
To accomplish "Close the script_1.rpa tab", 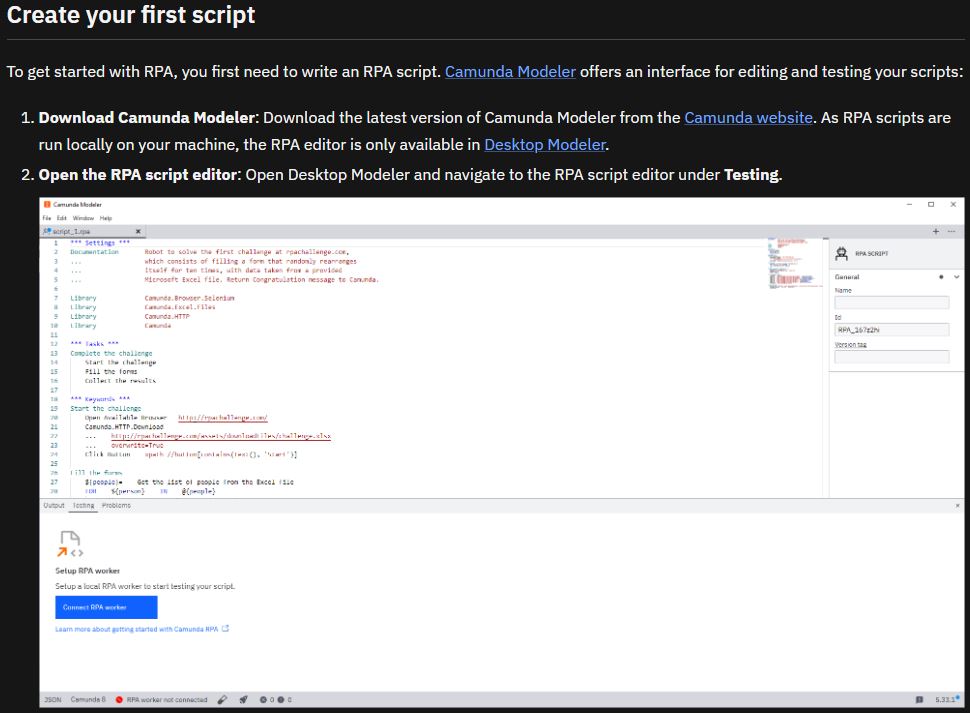I will pos(138,231).
